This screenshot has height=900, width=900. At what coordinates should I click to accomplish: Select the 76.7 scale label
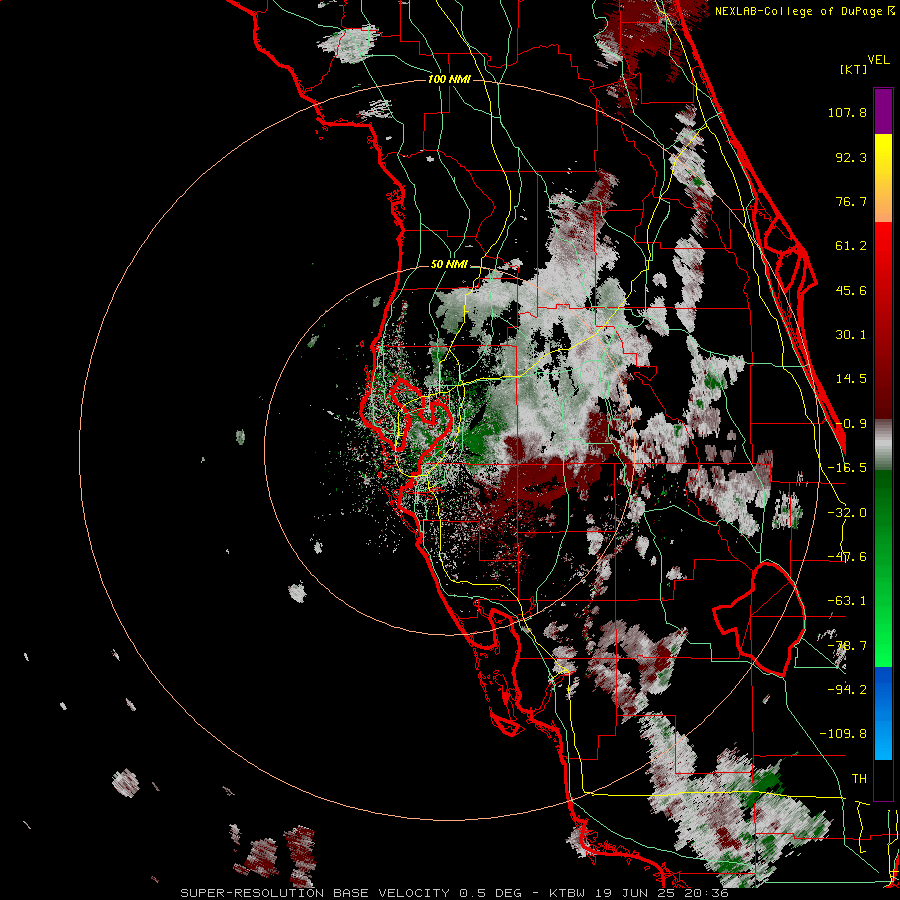tap(851, 201)
